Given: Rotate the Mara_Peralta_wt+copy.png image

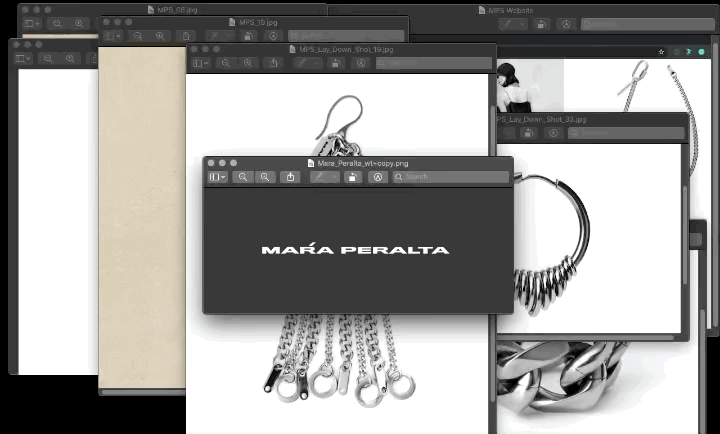Looking at the screenshot, I should tap(353, 177).
